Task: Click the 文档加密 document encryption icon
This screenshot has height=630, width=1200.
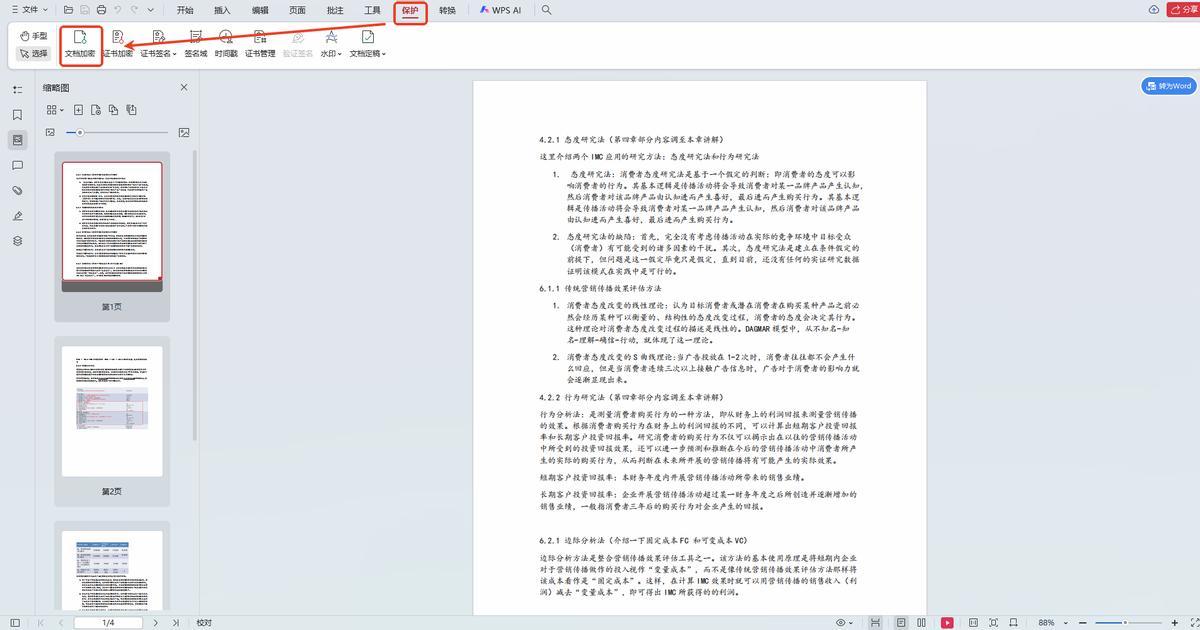Action: pyautogui.click(x=80, y=44)
